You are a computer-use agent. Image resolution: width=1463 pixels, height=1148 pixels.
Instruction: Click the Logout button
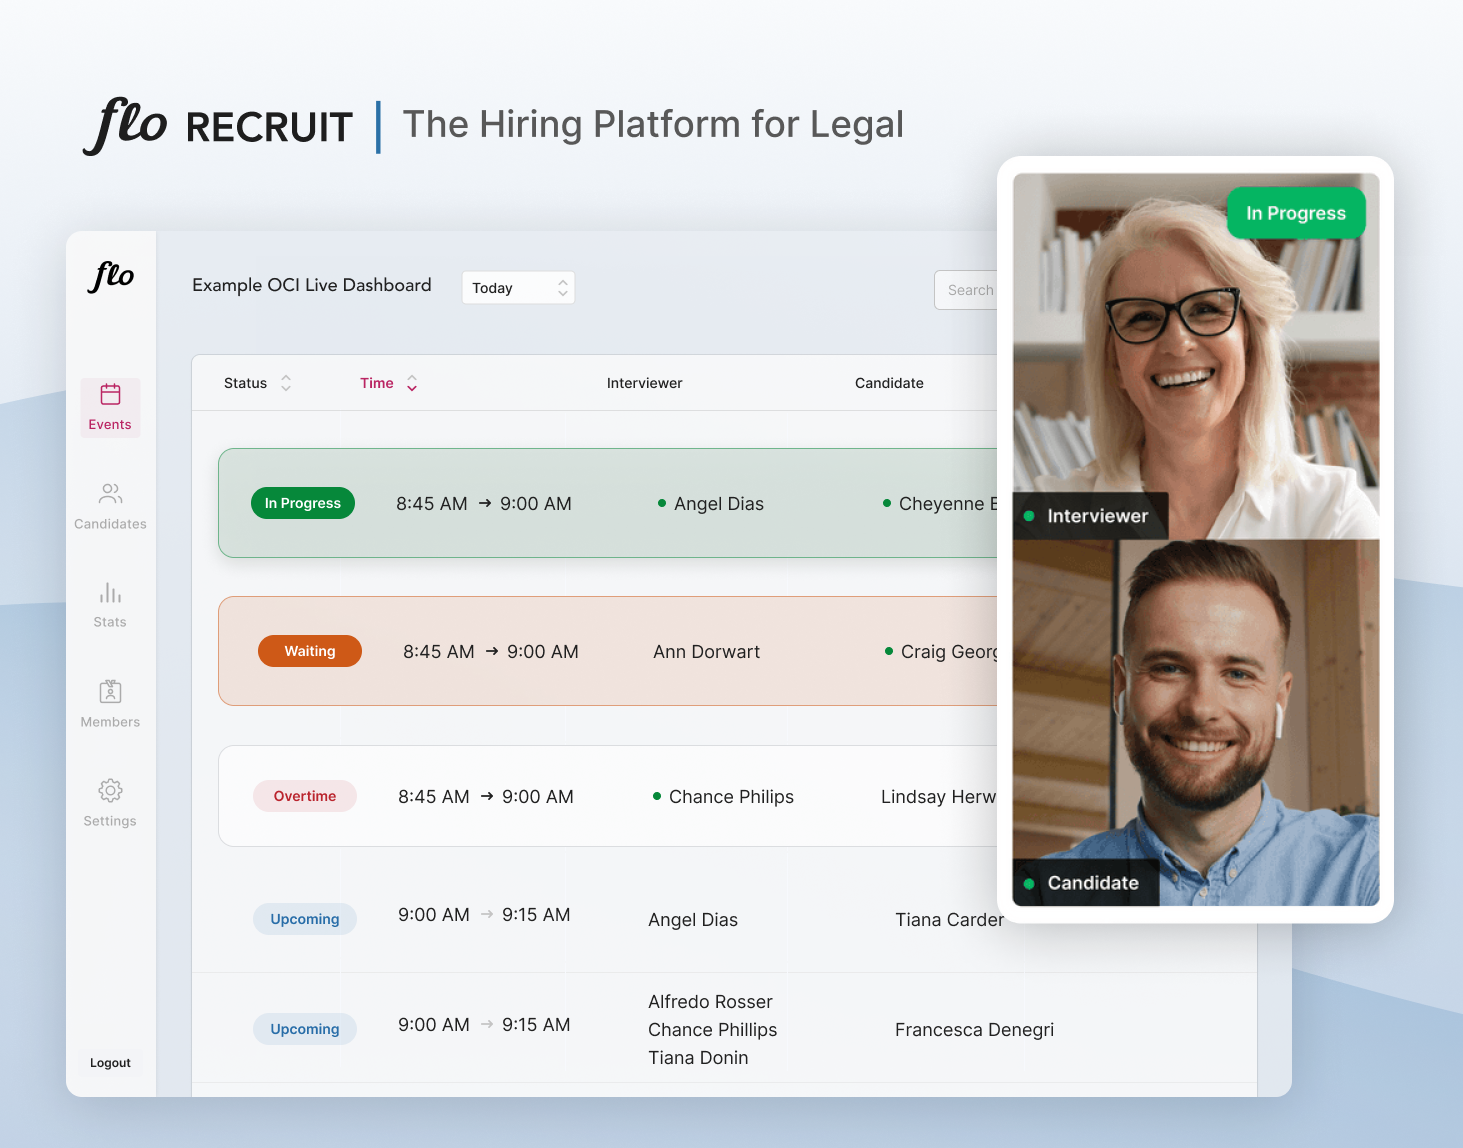pyautogui.click(x=109, y=1062)
